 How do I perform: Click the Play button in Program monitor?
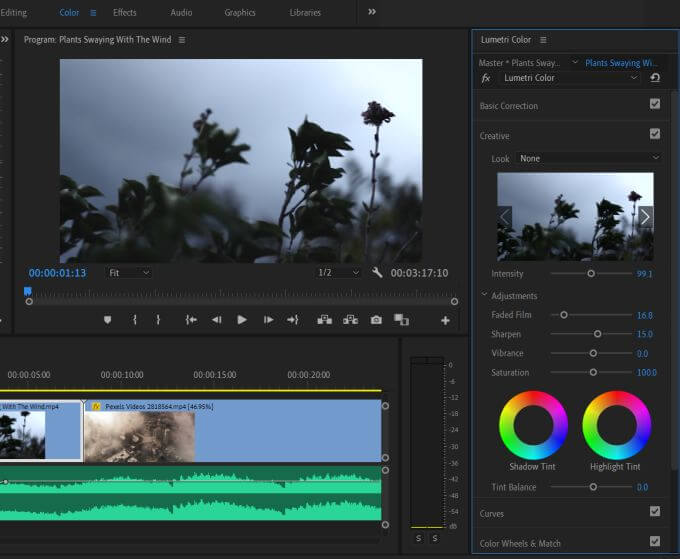241,320
